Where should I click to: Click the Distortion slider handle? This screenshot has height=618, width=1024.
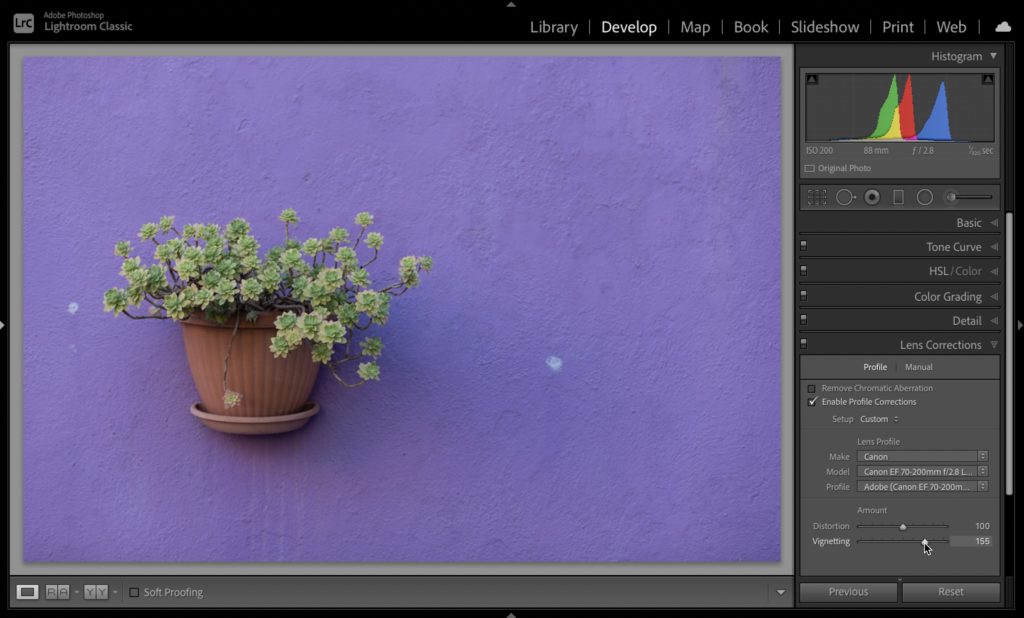(903, 527)
